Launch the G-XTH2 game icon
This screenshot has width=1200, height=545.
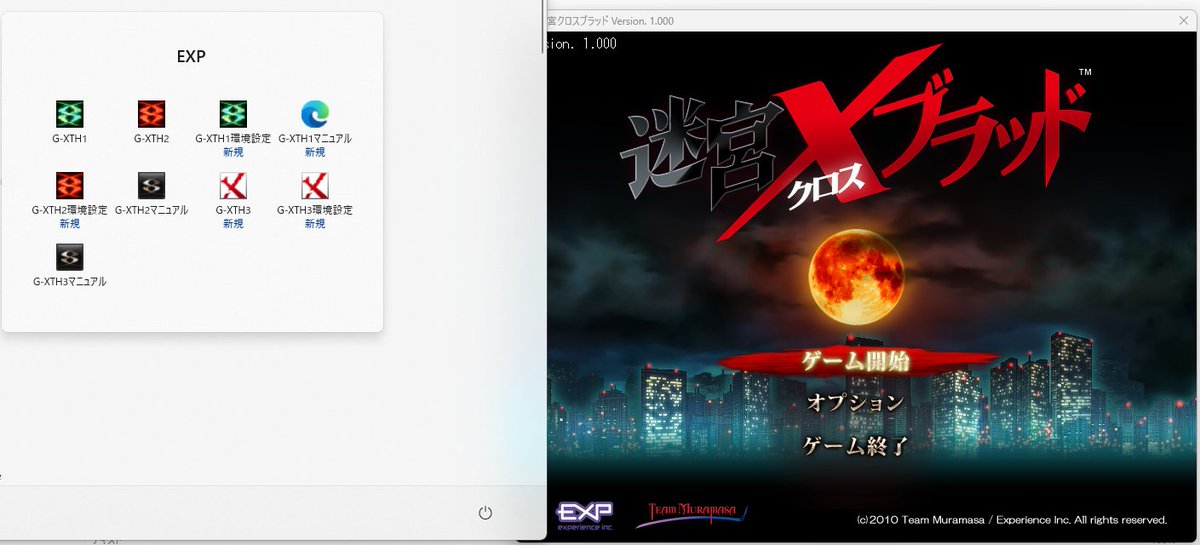click(x=151, y=114)
